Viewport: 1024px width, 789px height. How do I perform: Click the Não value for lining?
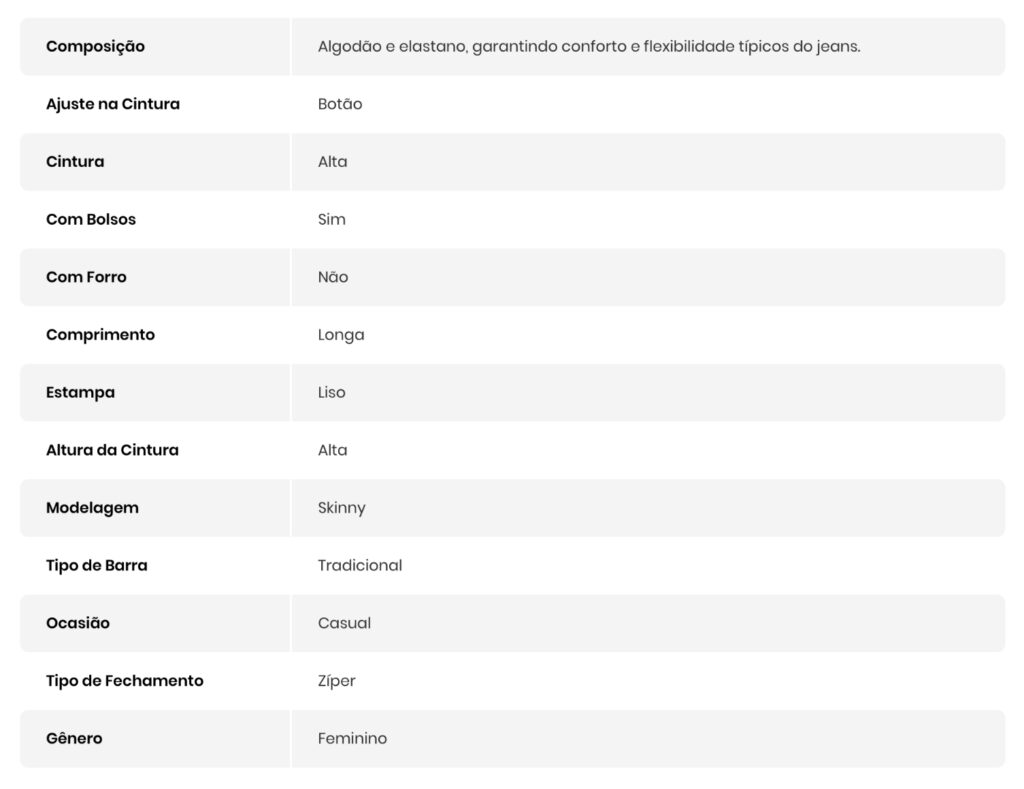333,277
